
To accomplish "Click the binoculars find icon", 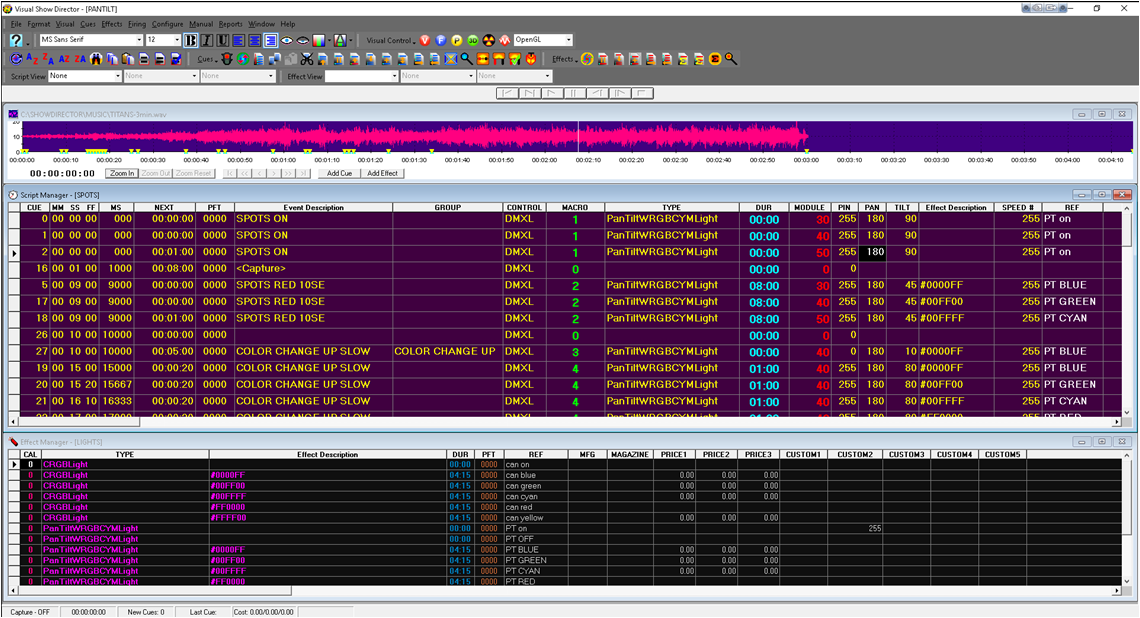I will tap(95, 59).
